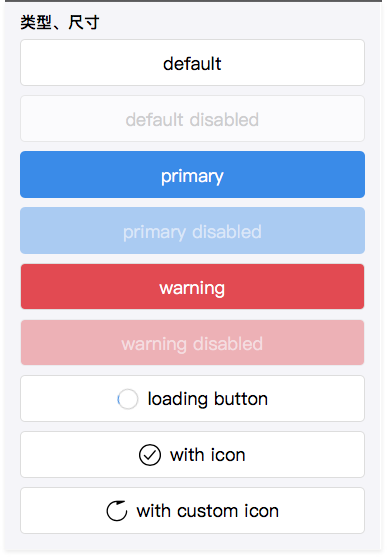This screenshot has width=391, height=558.
Task: Hit the red "warning" button
Action: click(192, 286)
